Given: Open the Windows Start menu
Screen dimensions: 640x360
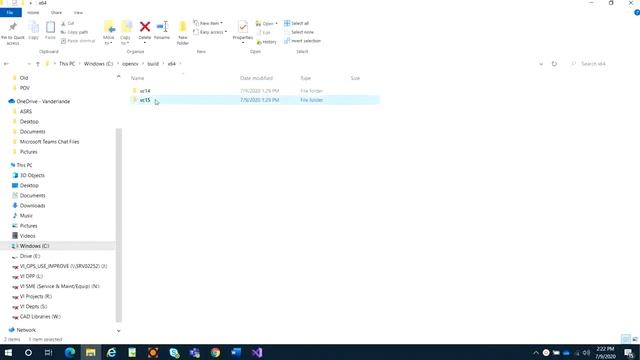Looking at the screenshot, I should (x=8, y=352).
